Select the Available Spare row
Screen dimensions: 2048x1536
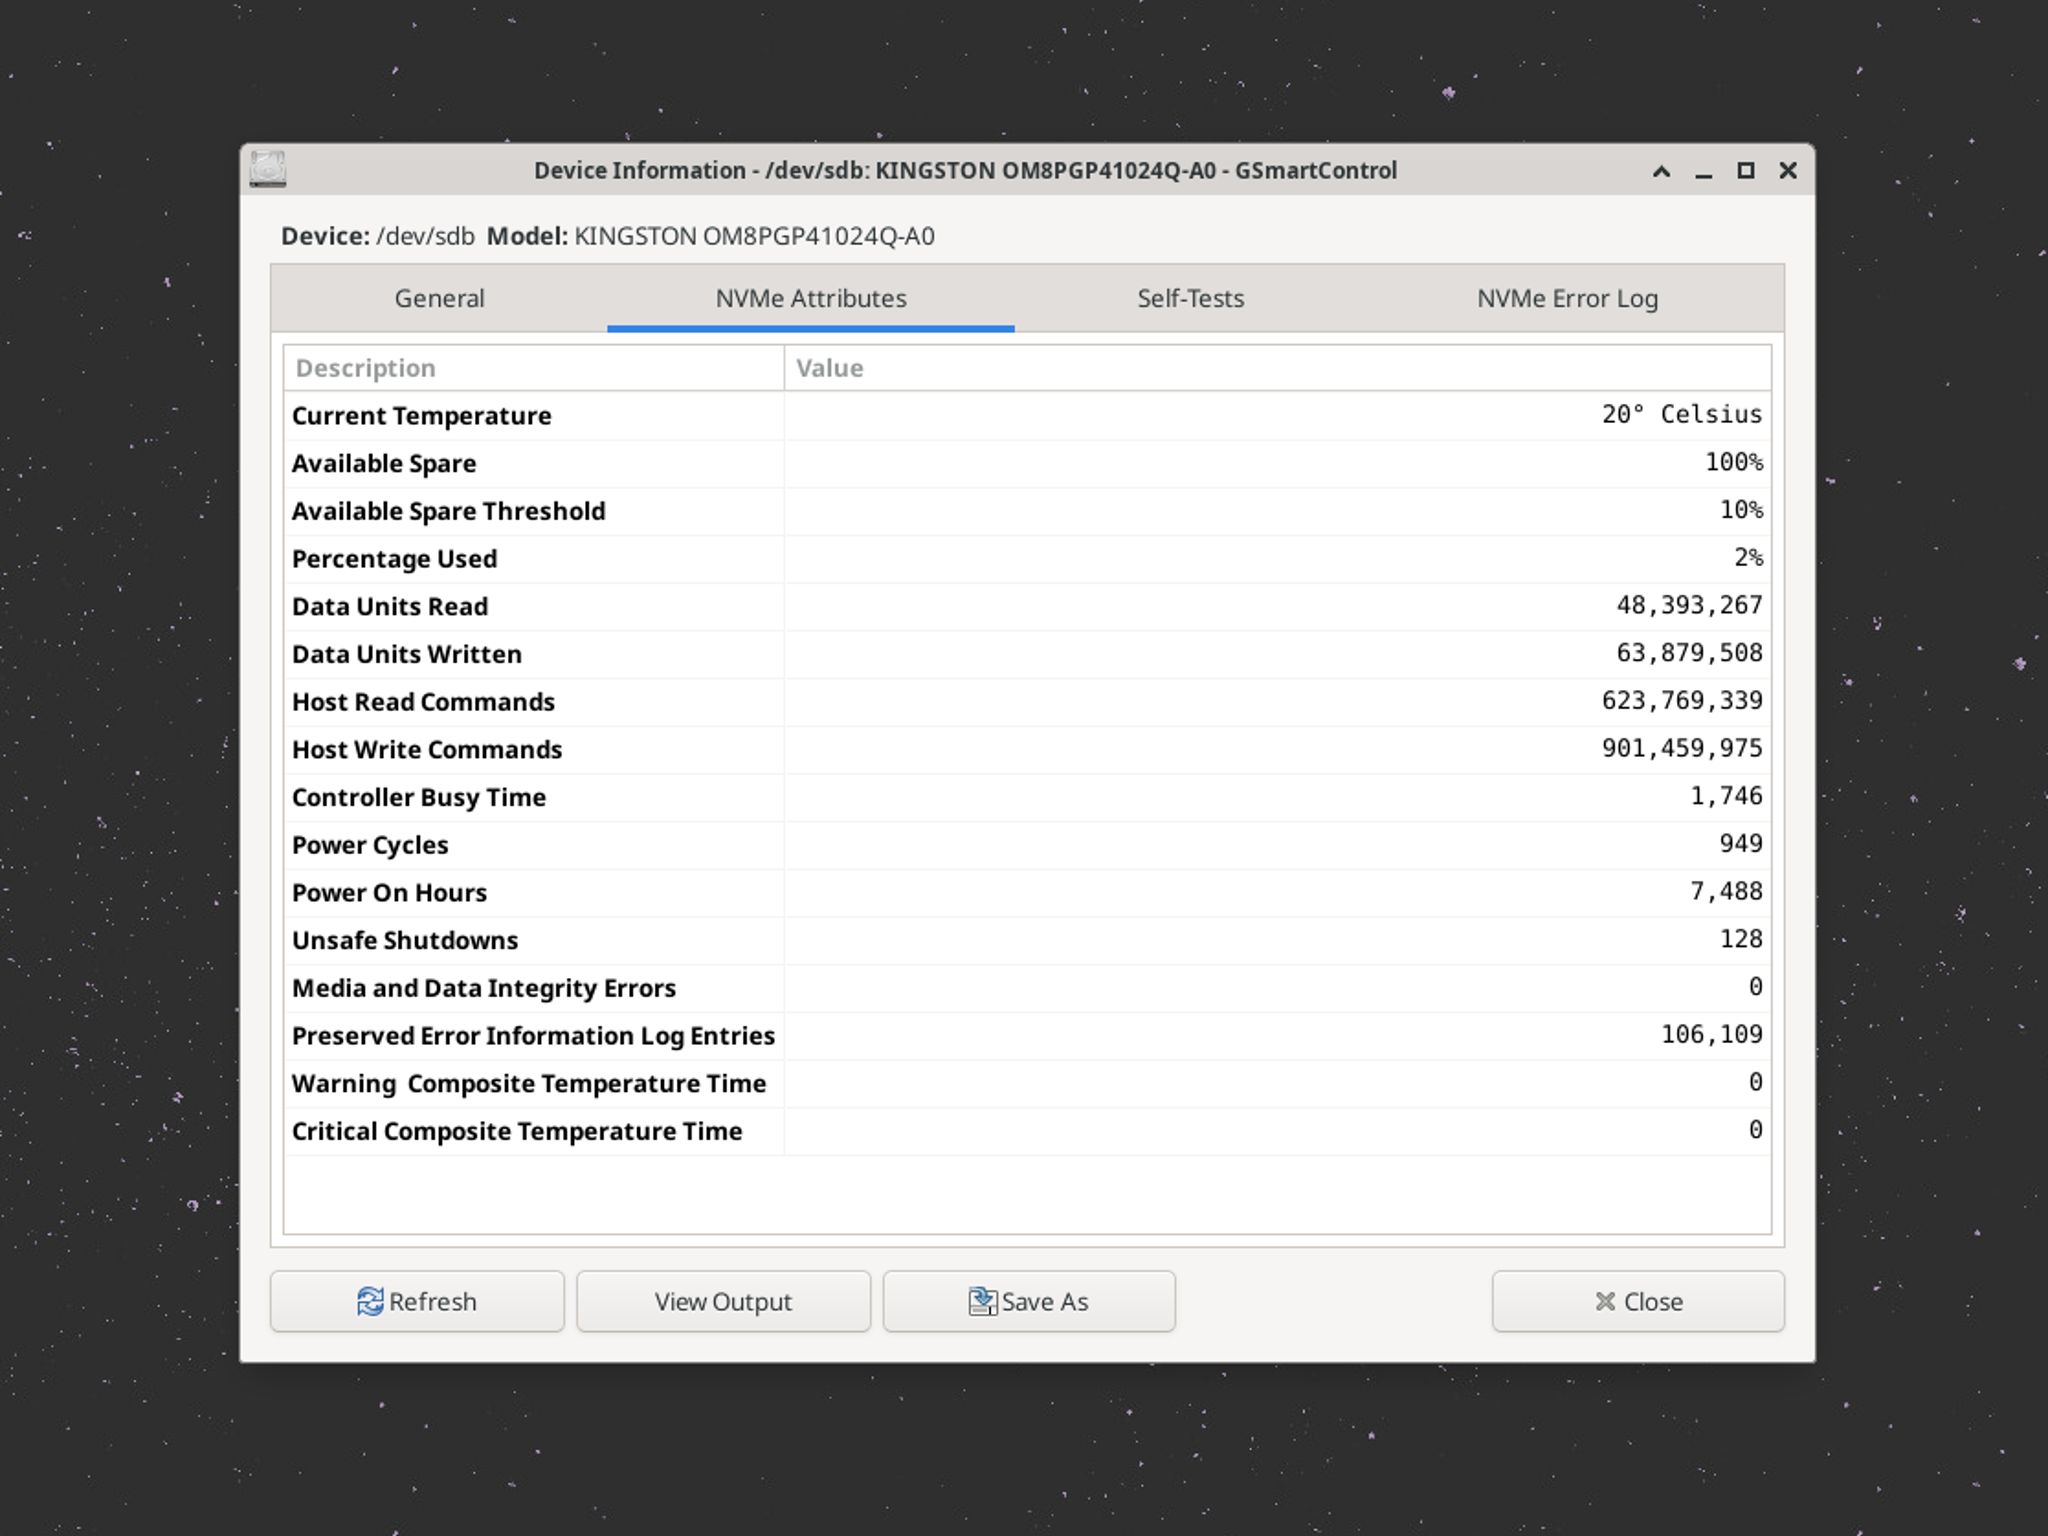click(1027, 463)
